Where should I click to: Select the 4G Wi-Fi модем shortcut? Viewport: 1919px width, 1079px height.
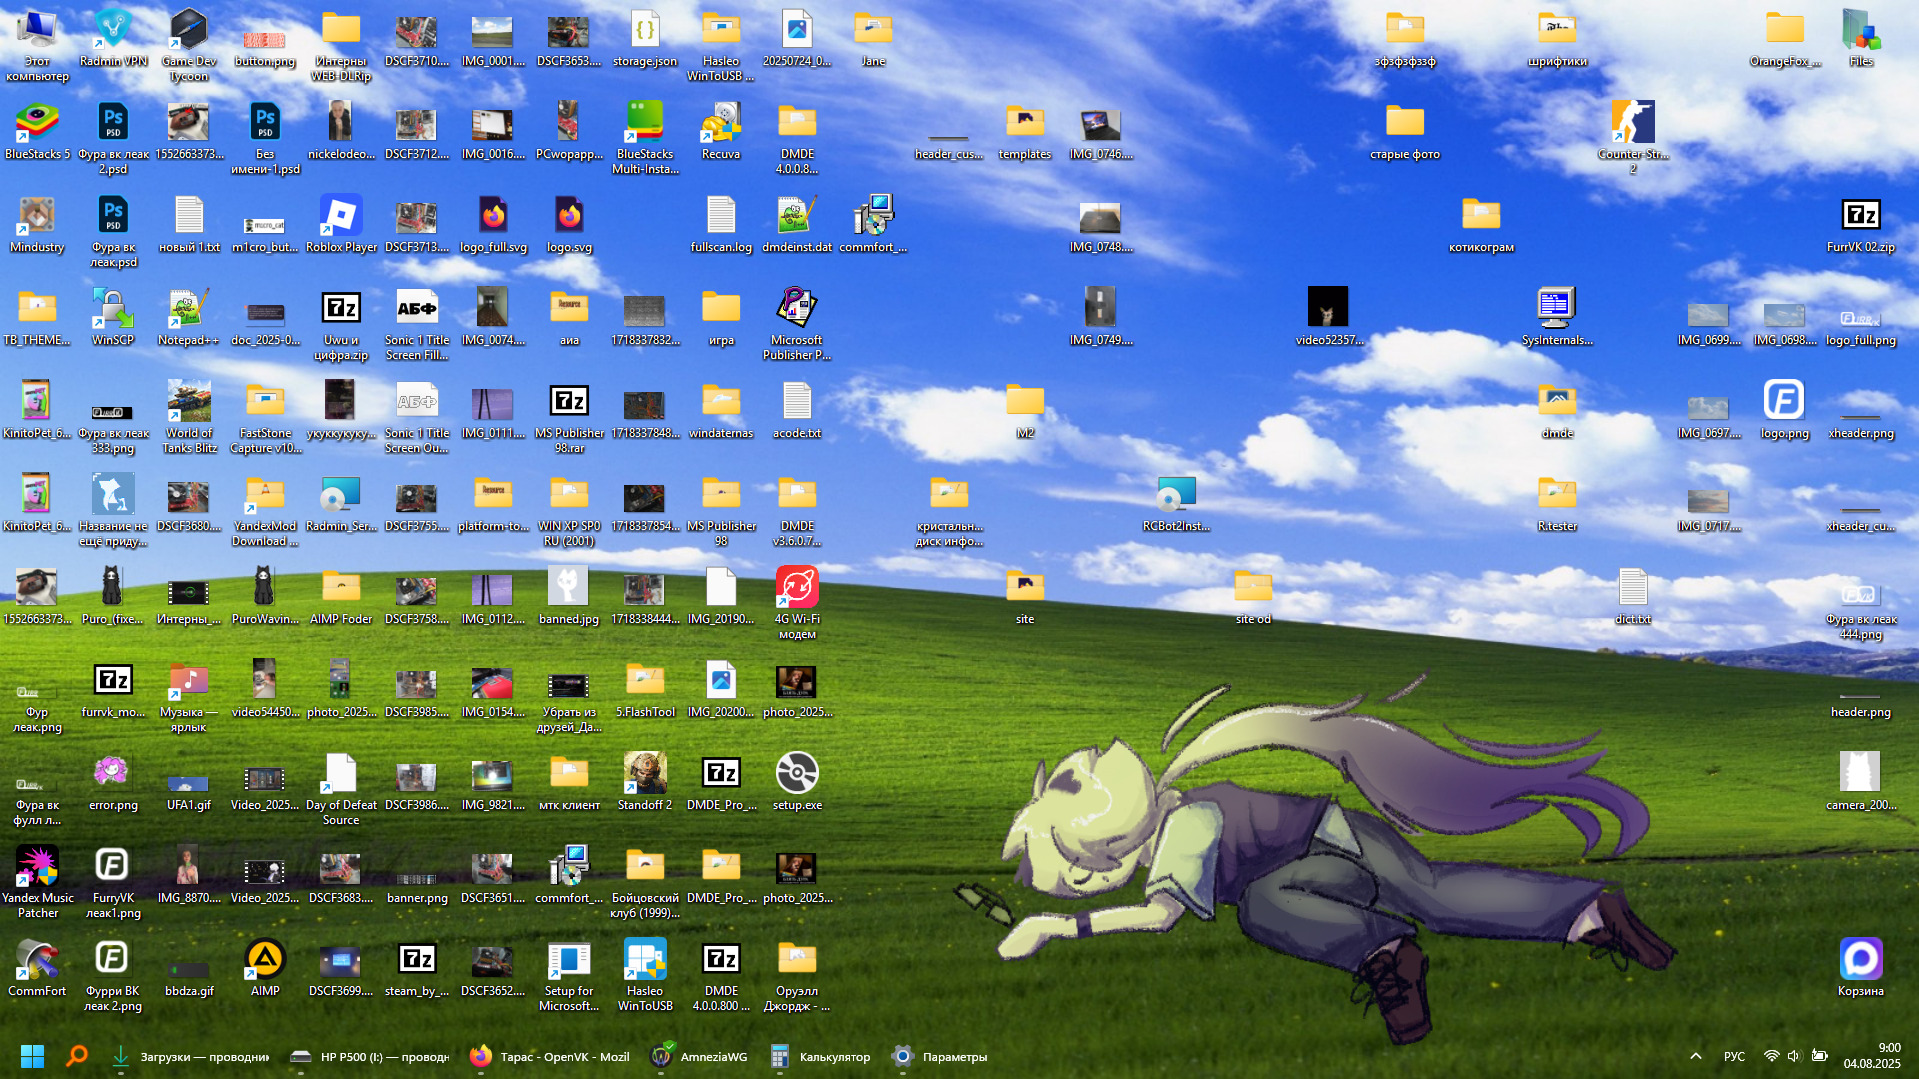pos(797,603)
